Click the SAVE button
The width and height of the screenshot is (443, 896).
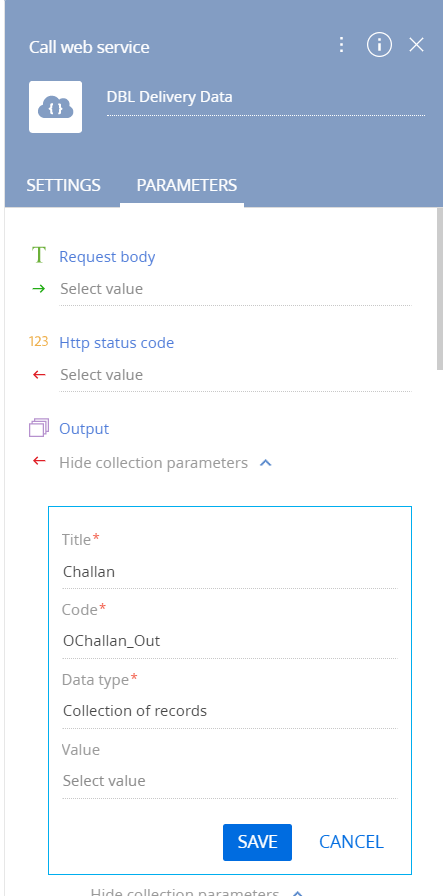[x=257, y=842]
